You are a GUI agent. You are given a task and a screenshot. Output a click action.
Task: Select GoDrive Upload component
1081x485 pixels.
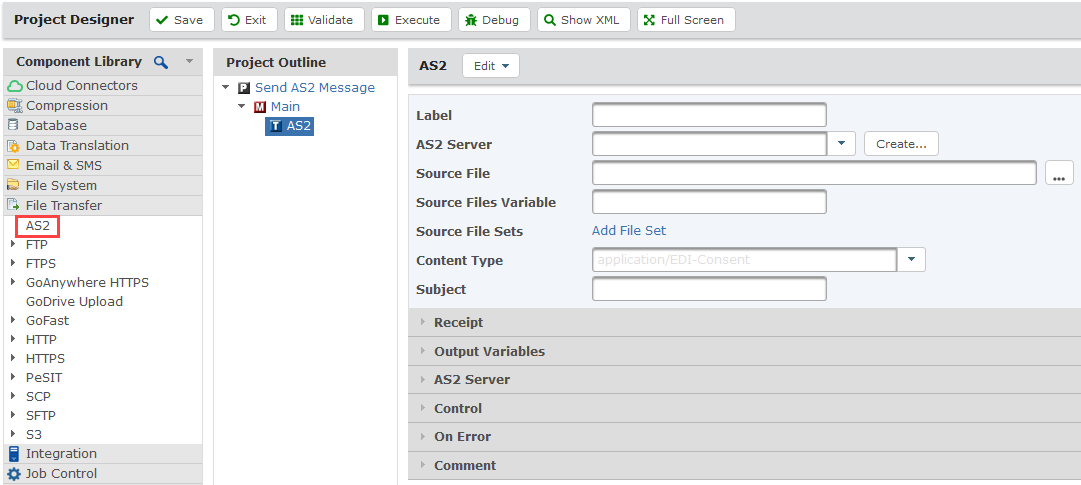tap(74, 301)
